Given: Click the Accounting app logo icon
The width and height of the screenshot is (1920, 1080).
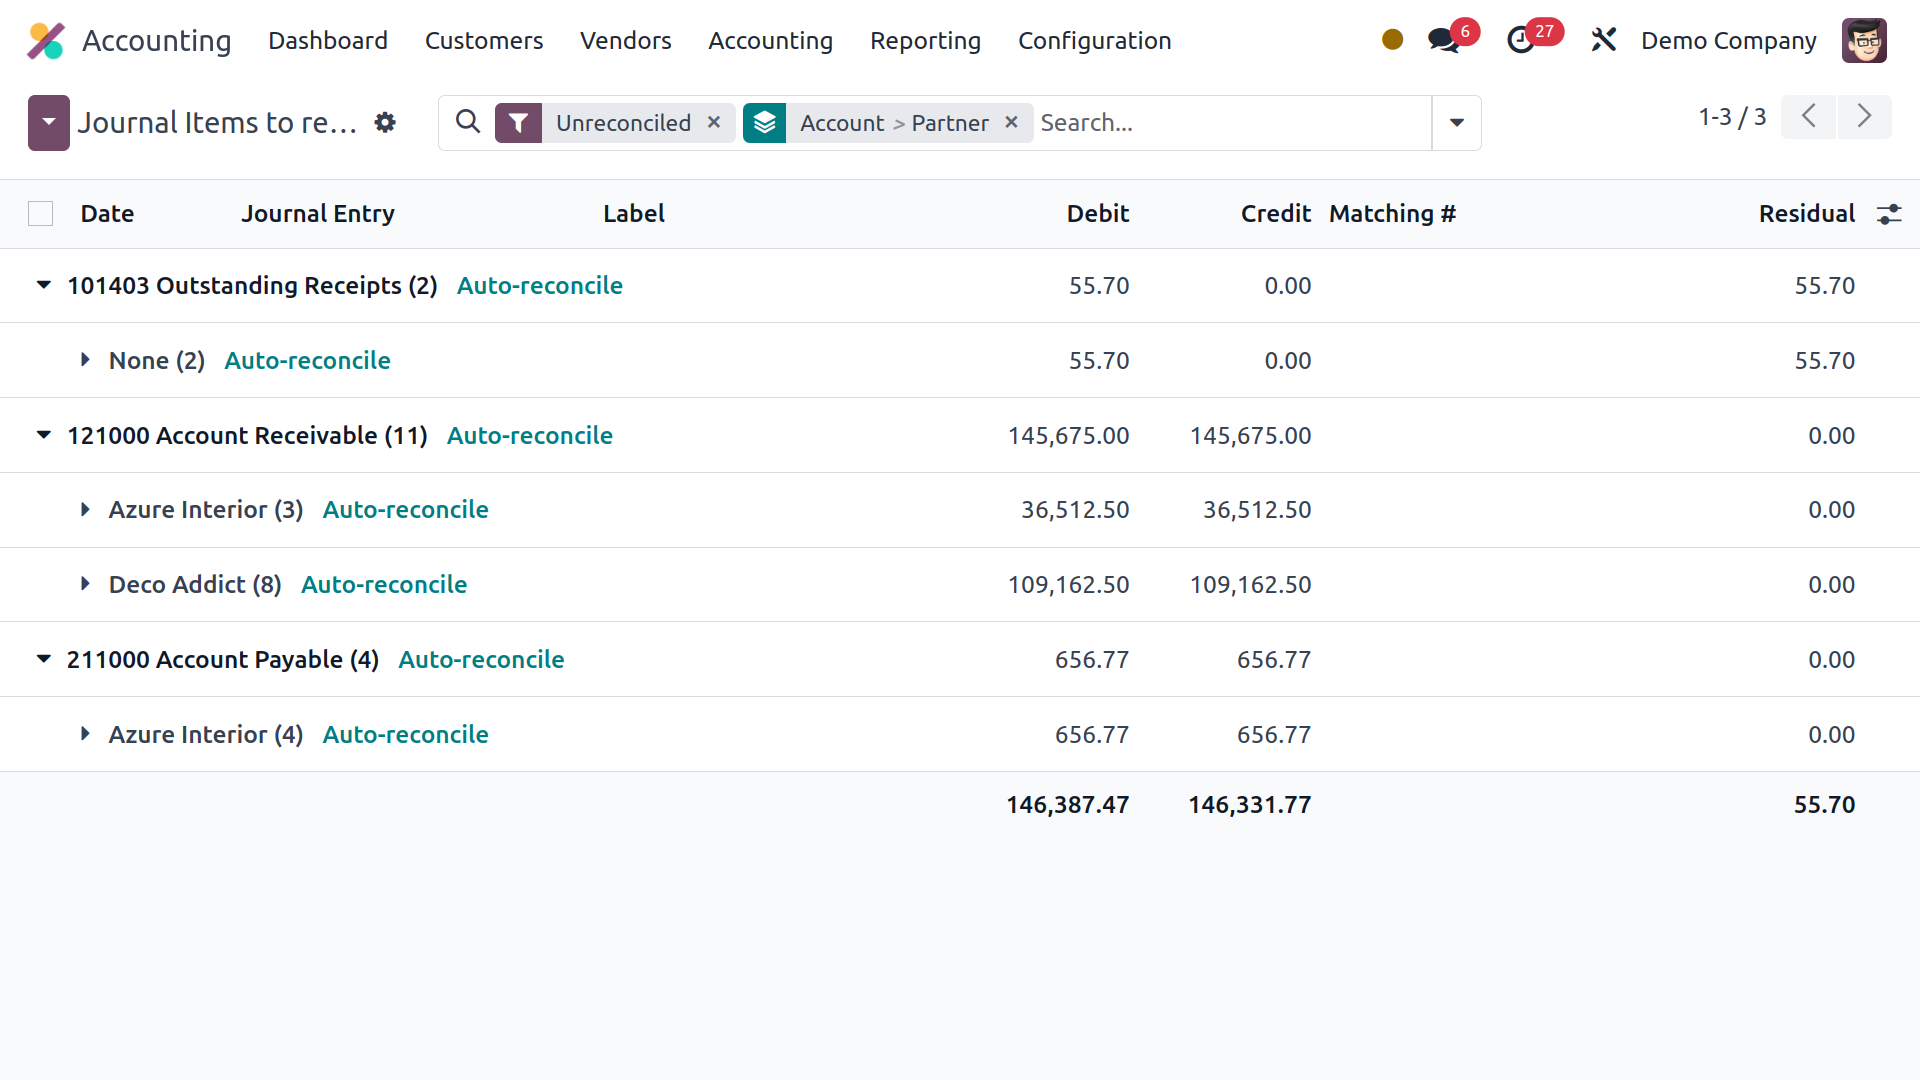Looking at the screenshot, I should pos(46,40).
